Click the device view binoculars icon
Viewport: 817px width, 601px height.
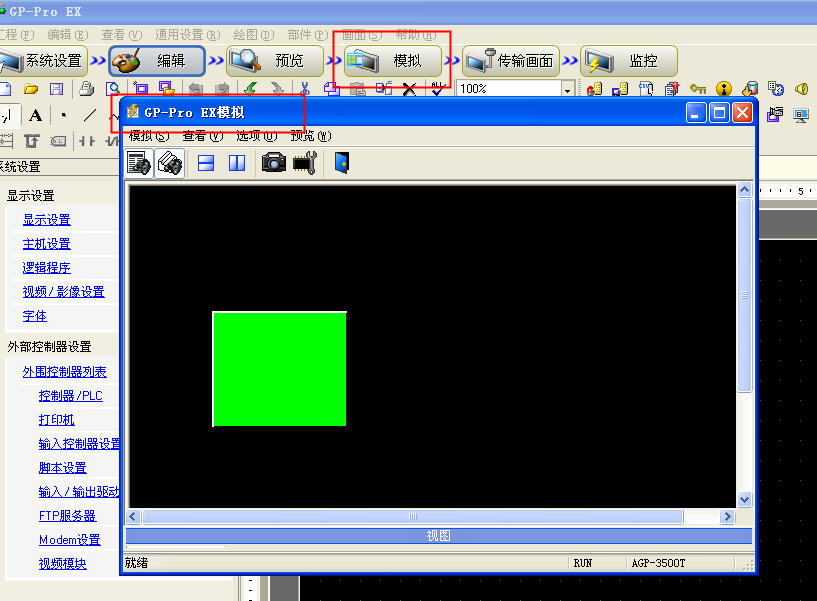pyautogui.click(x=170, y=163)
